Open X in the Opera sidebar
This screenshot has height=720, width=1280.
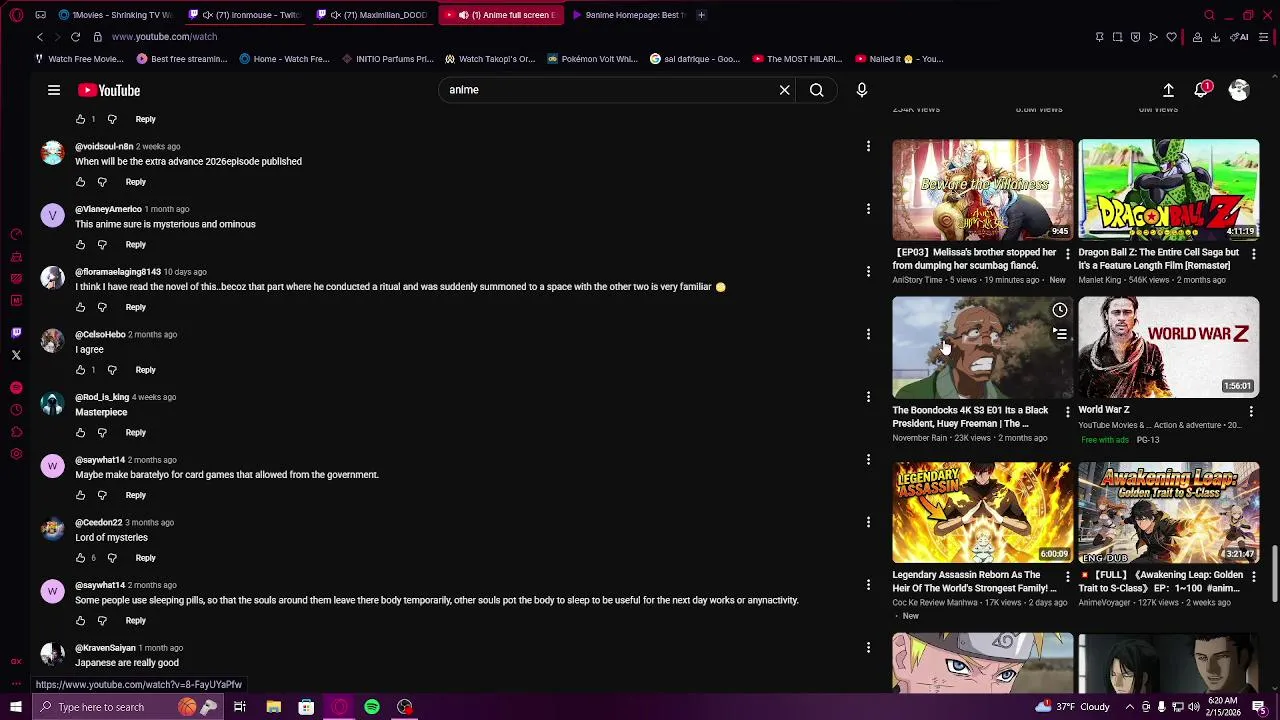(16, 355)
